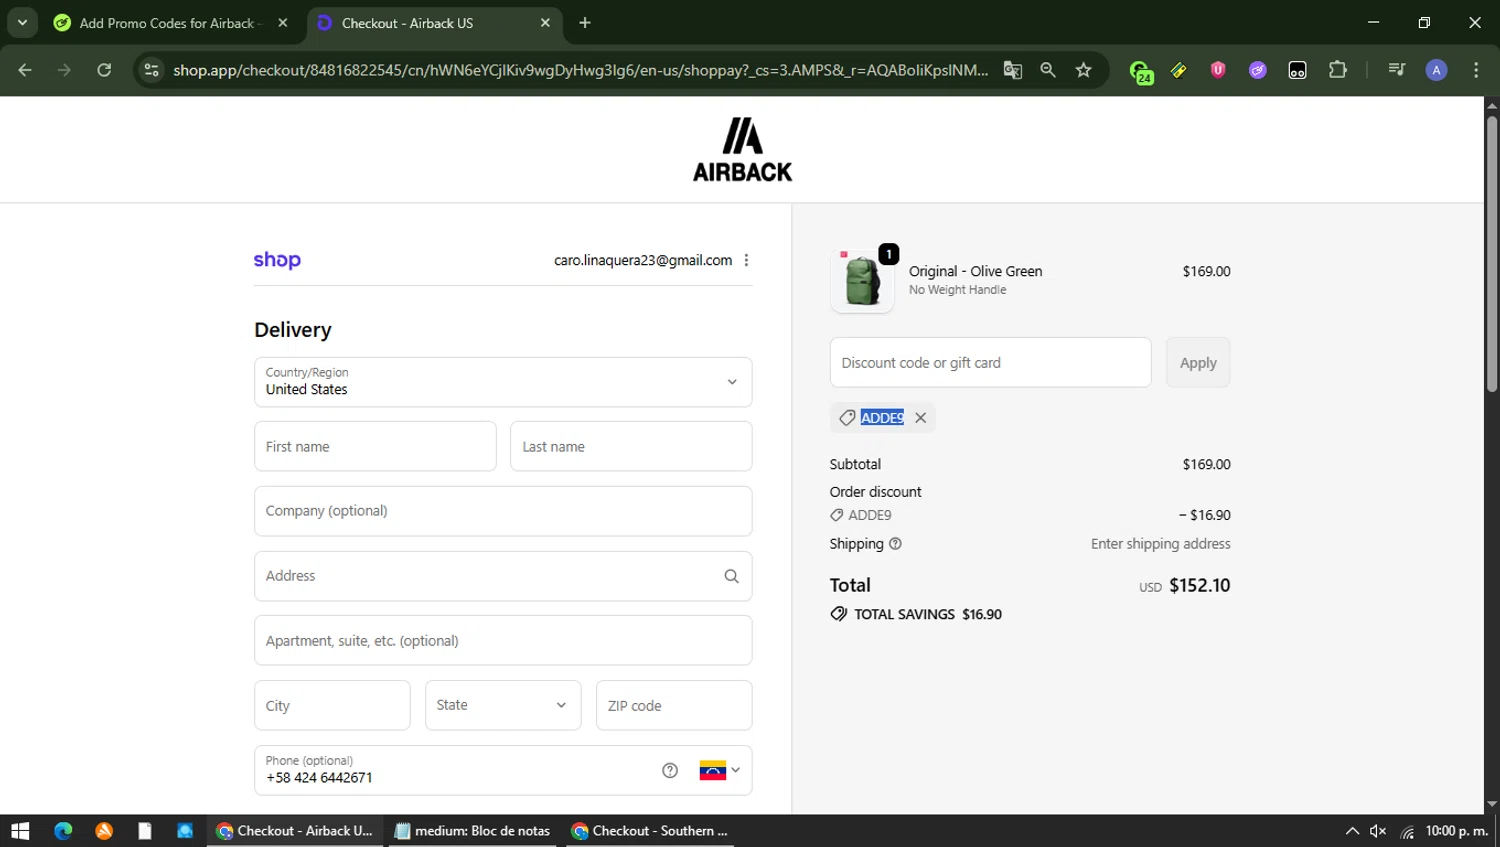Open the Windows Start menu
The image size is (1500, 847).
[20, 831]
